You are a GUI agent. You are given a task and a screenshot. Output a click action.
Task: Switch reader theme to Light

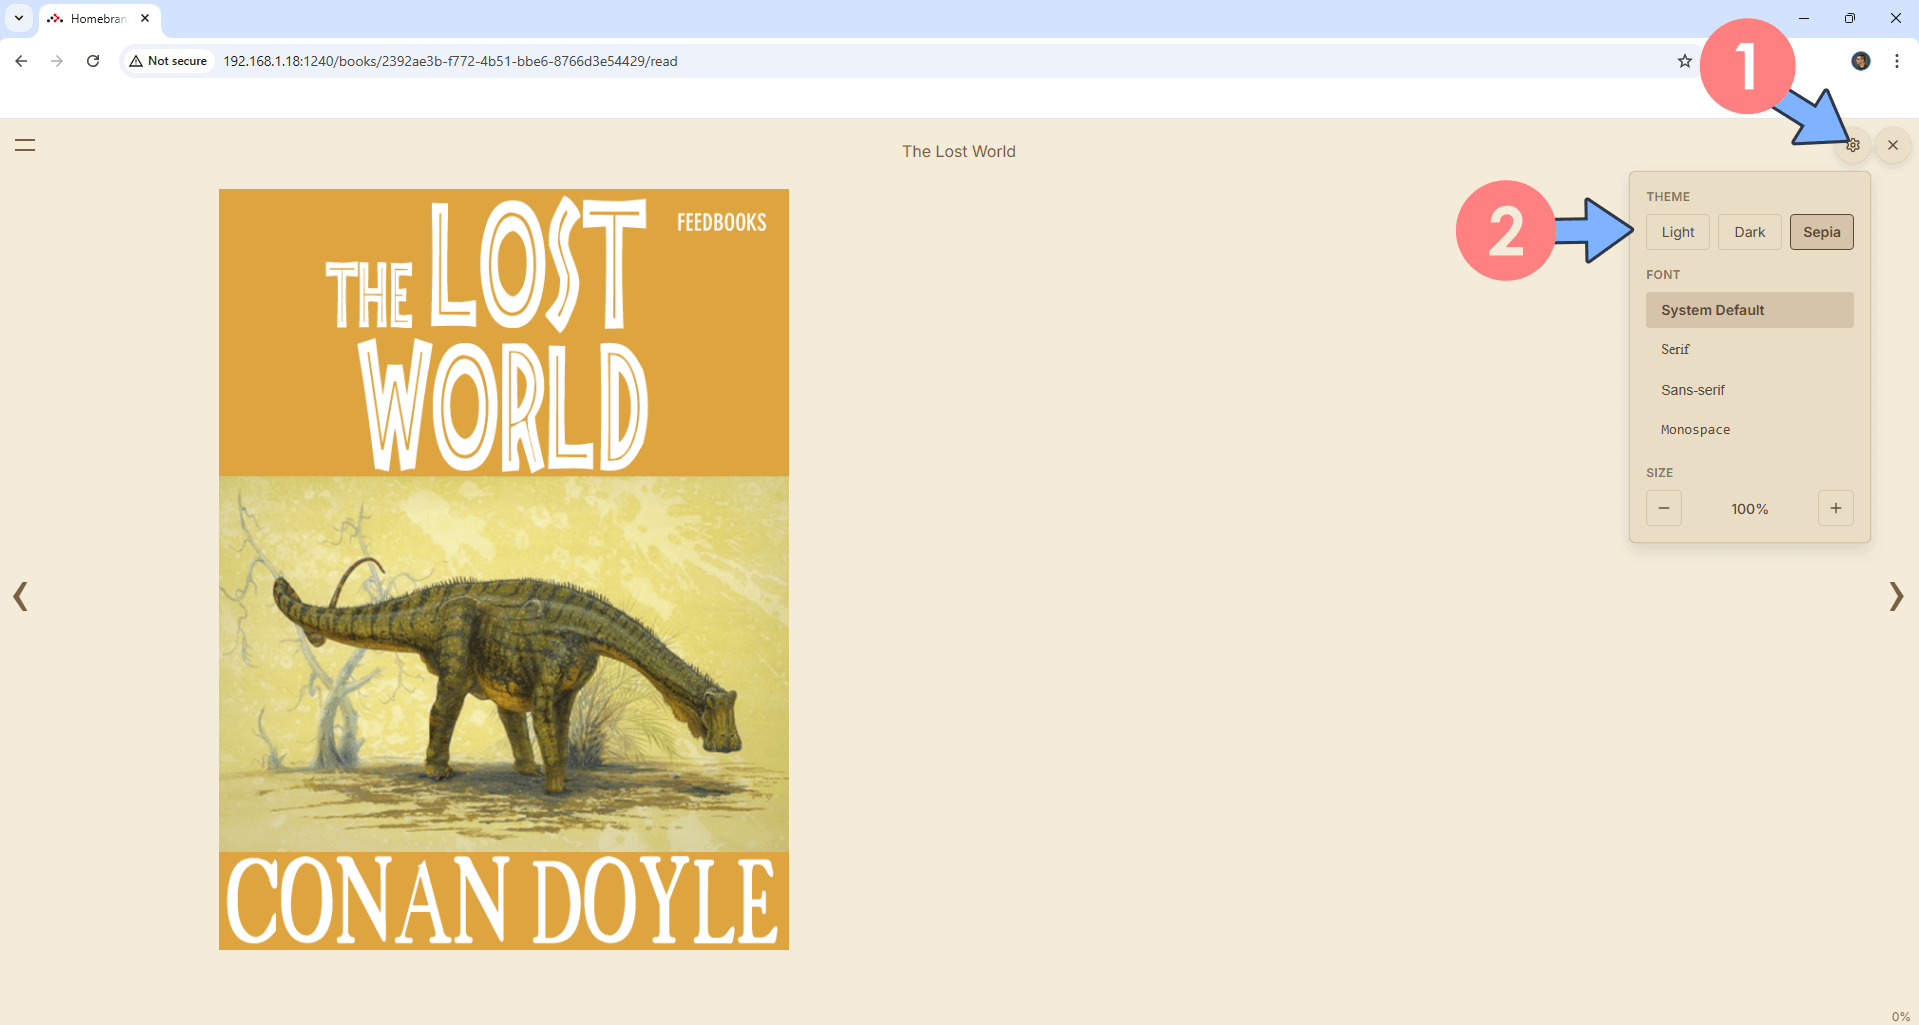point(1677,232)
